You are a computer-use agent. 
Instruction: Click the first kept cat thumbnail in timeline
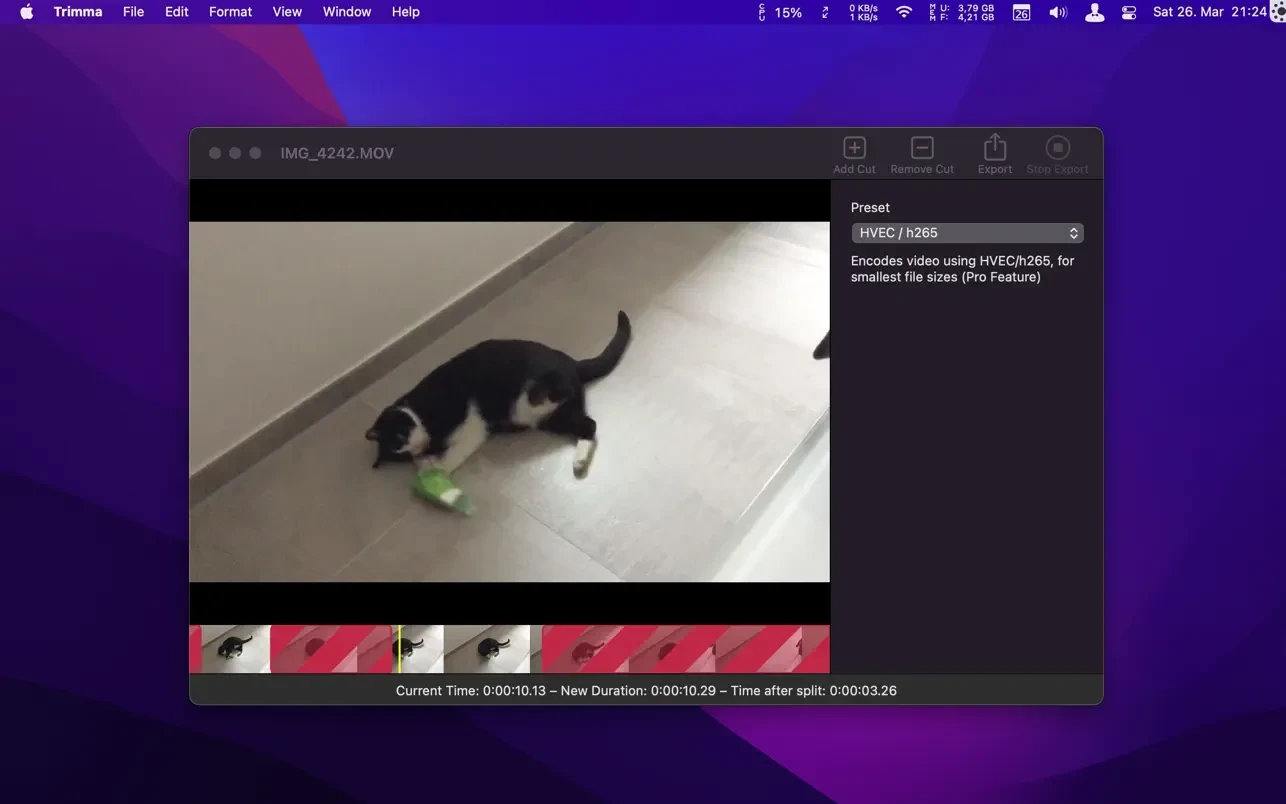coord(236,649)
